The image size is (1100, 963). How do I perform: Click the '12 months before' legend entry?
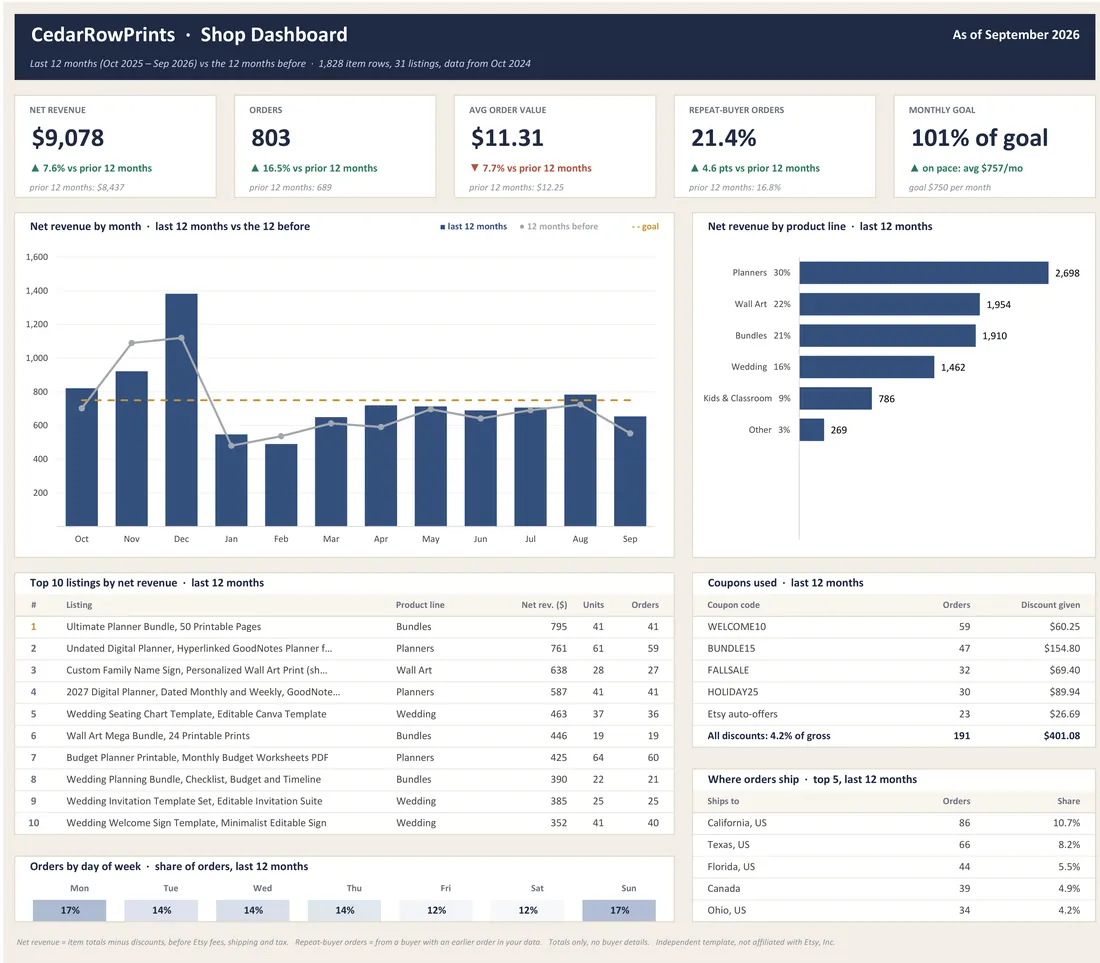(x=559, y=227)
